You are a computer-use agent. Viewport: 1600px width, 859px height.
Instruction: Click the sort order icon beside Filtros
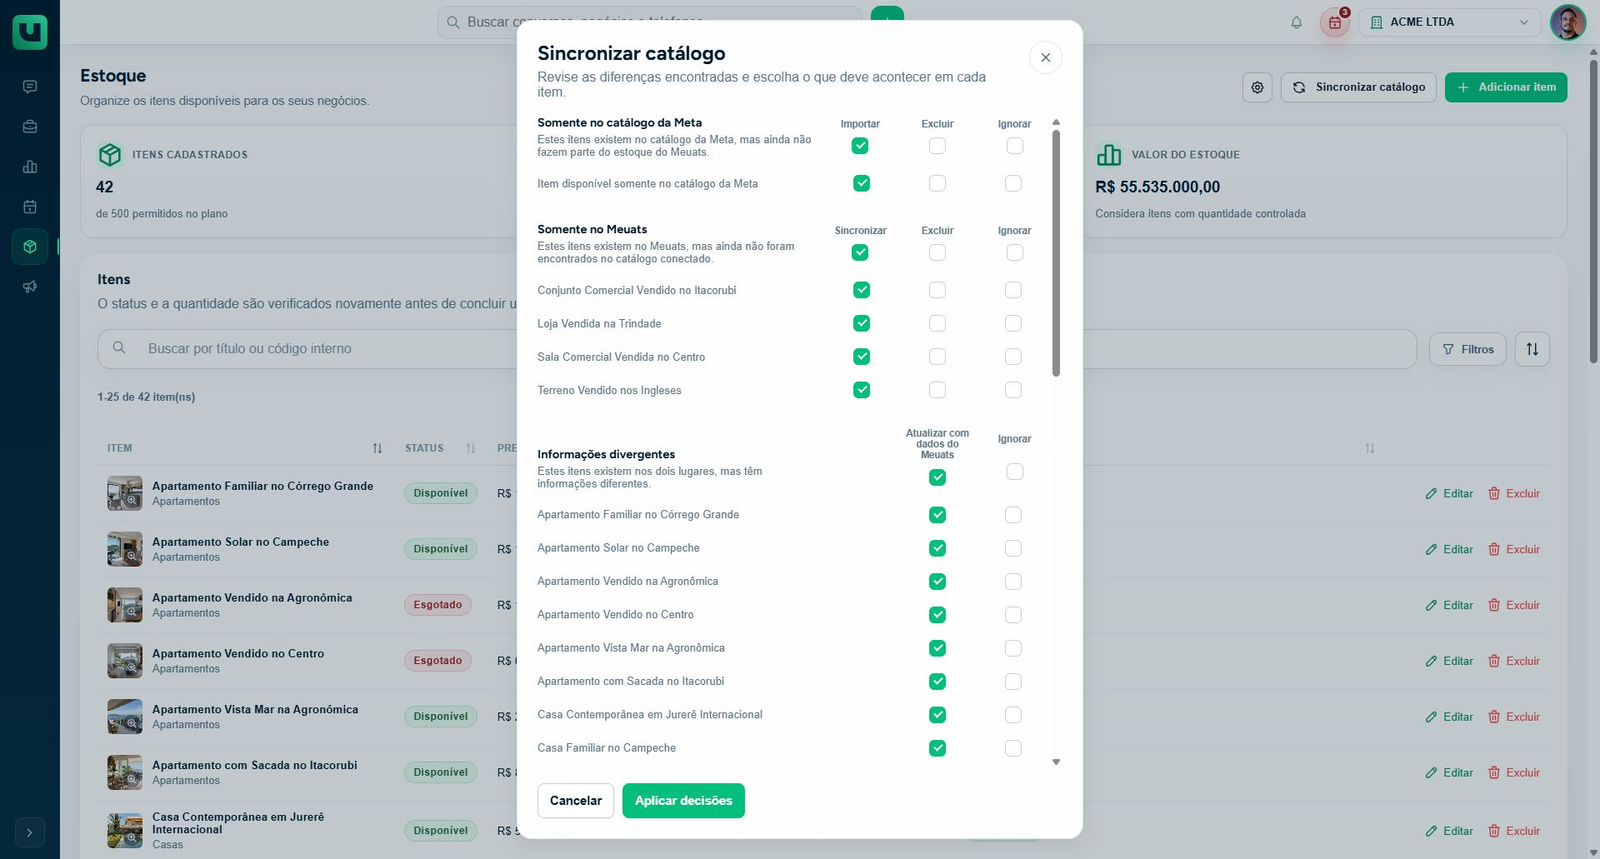tap(1532, 349)
